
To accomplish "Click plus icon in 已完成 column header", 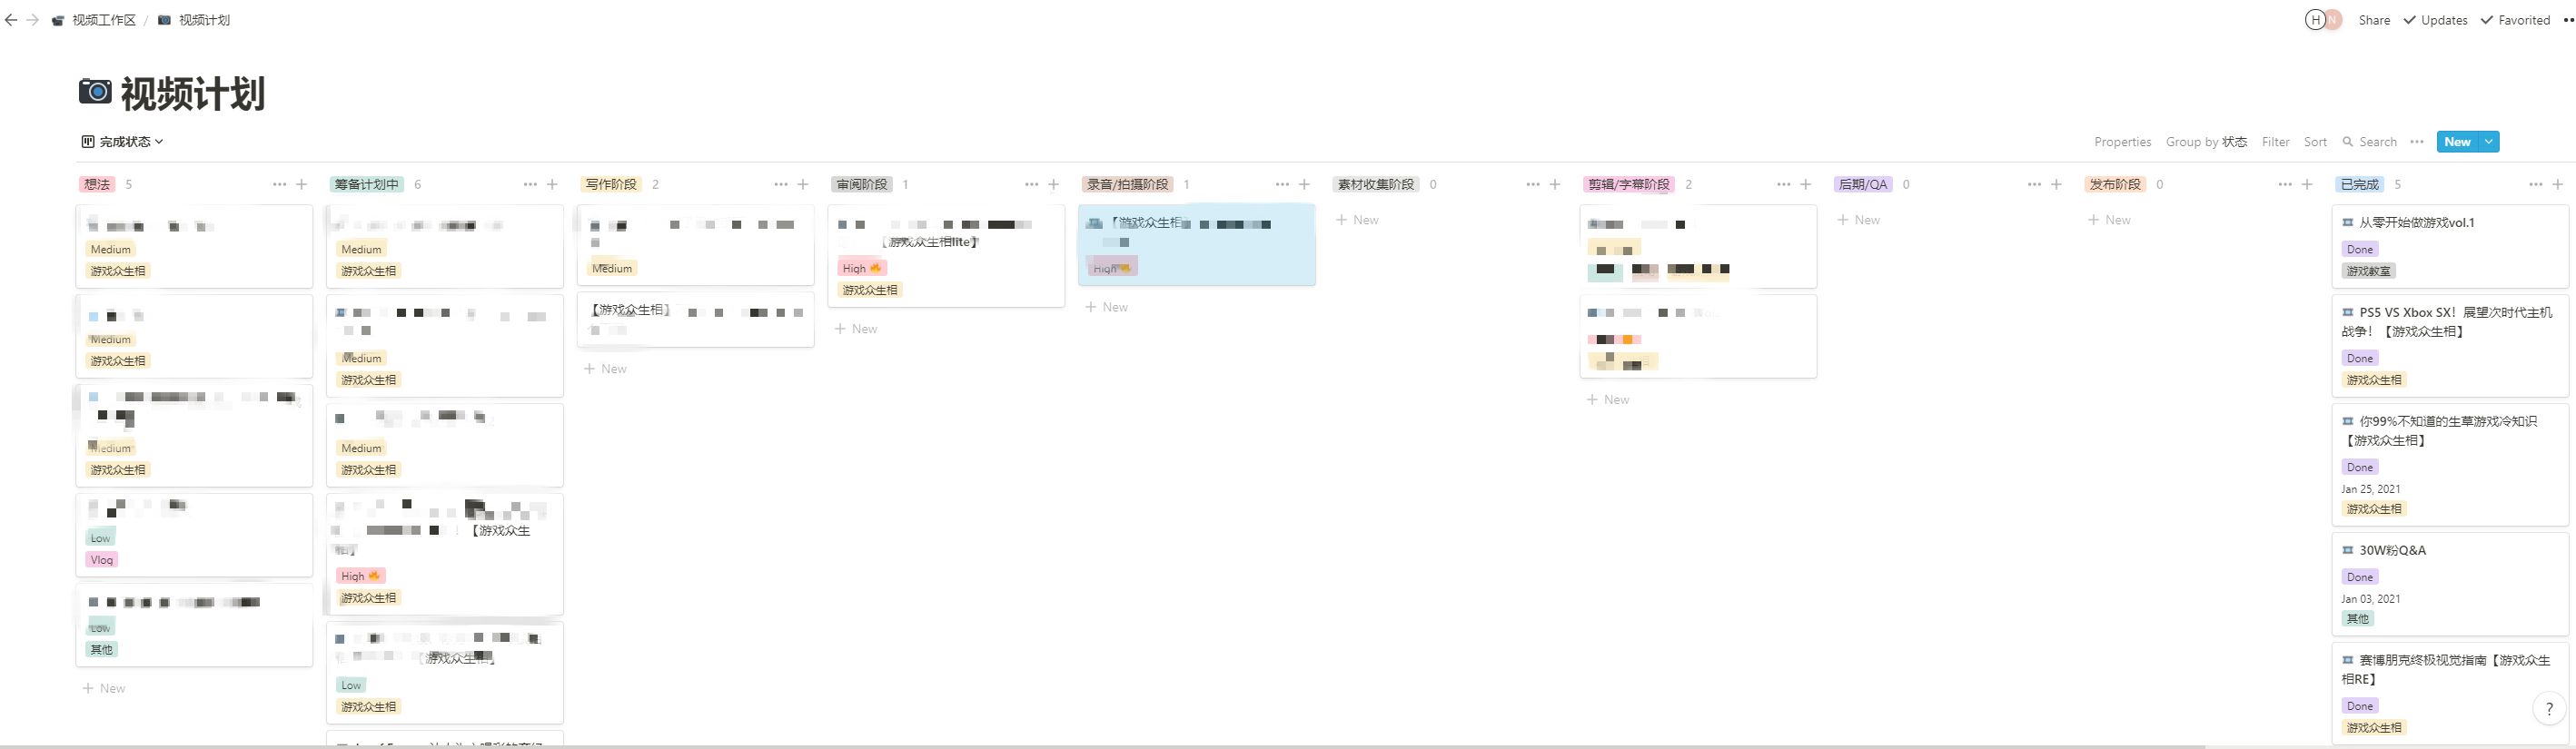I will [x=2558, y=184].
